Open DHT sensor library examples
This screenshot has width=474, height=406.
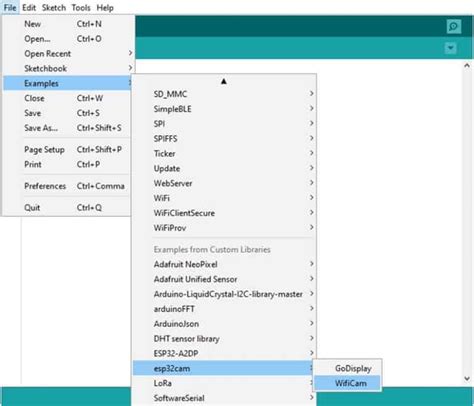click(224, 339)
